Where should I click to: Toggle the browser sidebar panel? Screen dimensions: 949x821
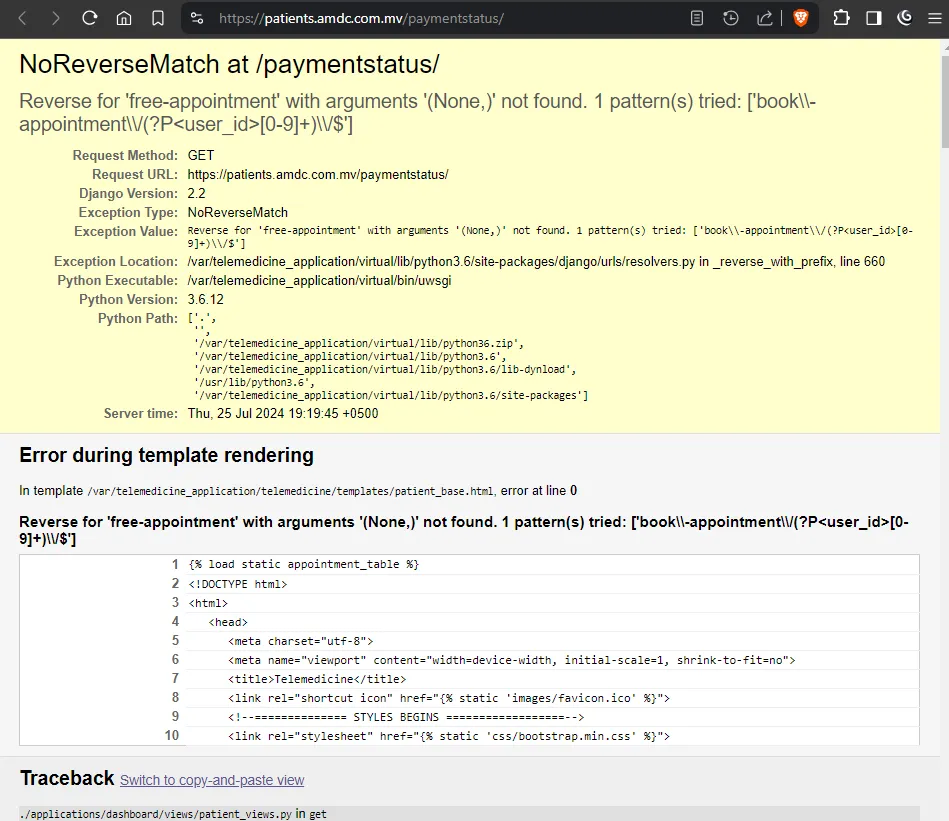[x=873, y=18]
